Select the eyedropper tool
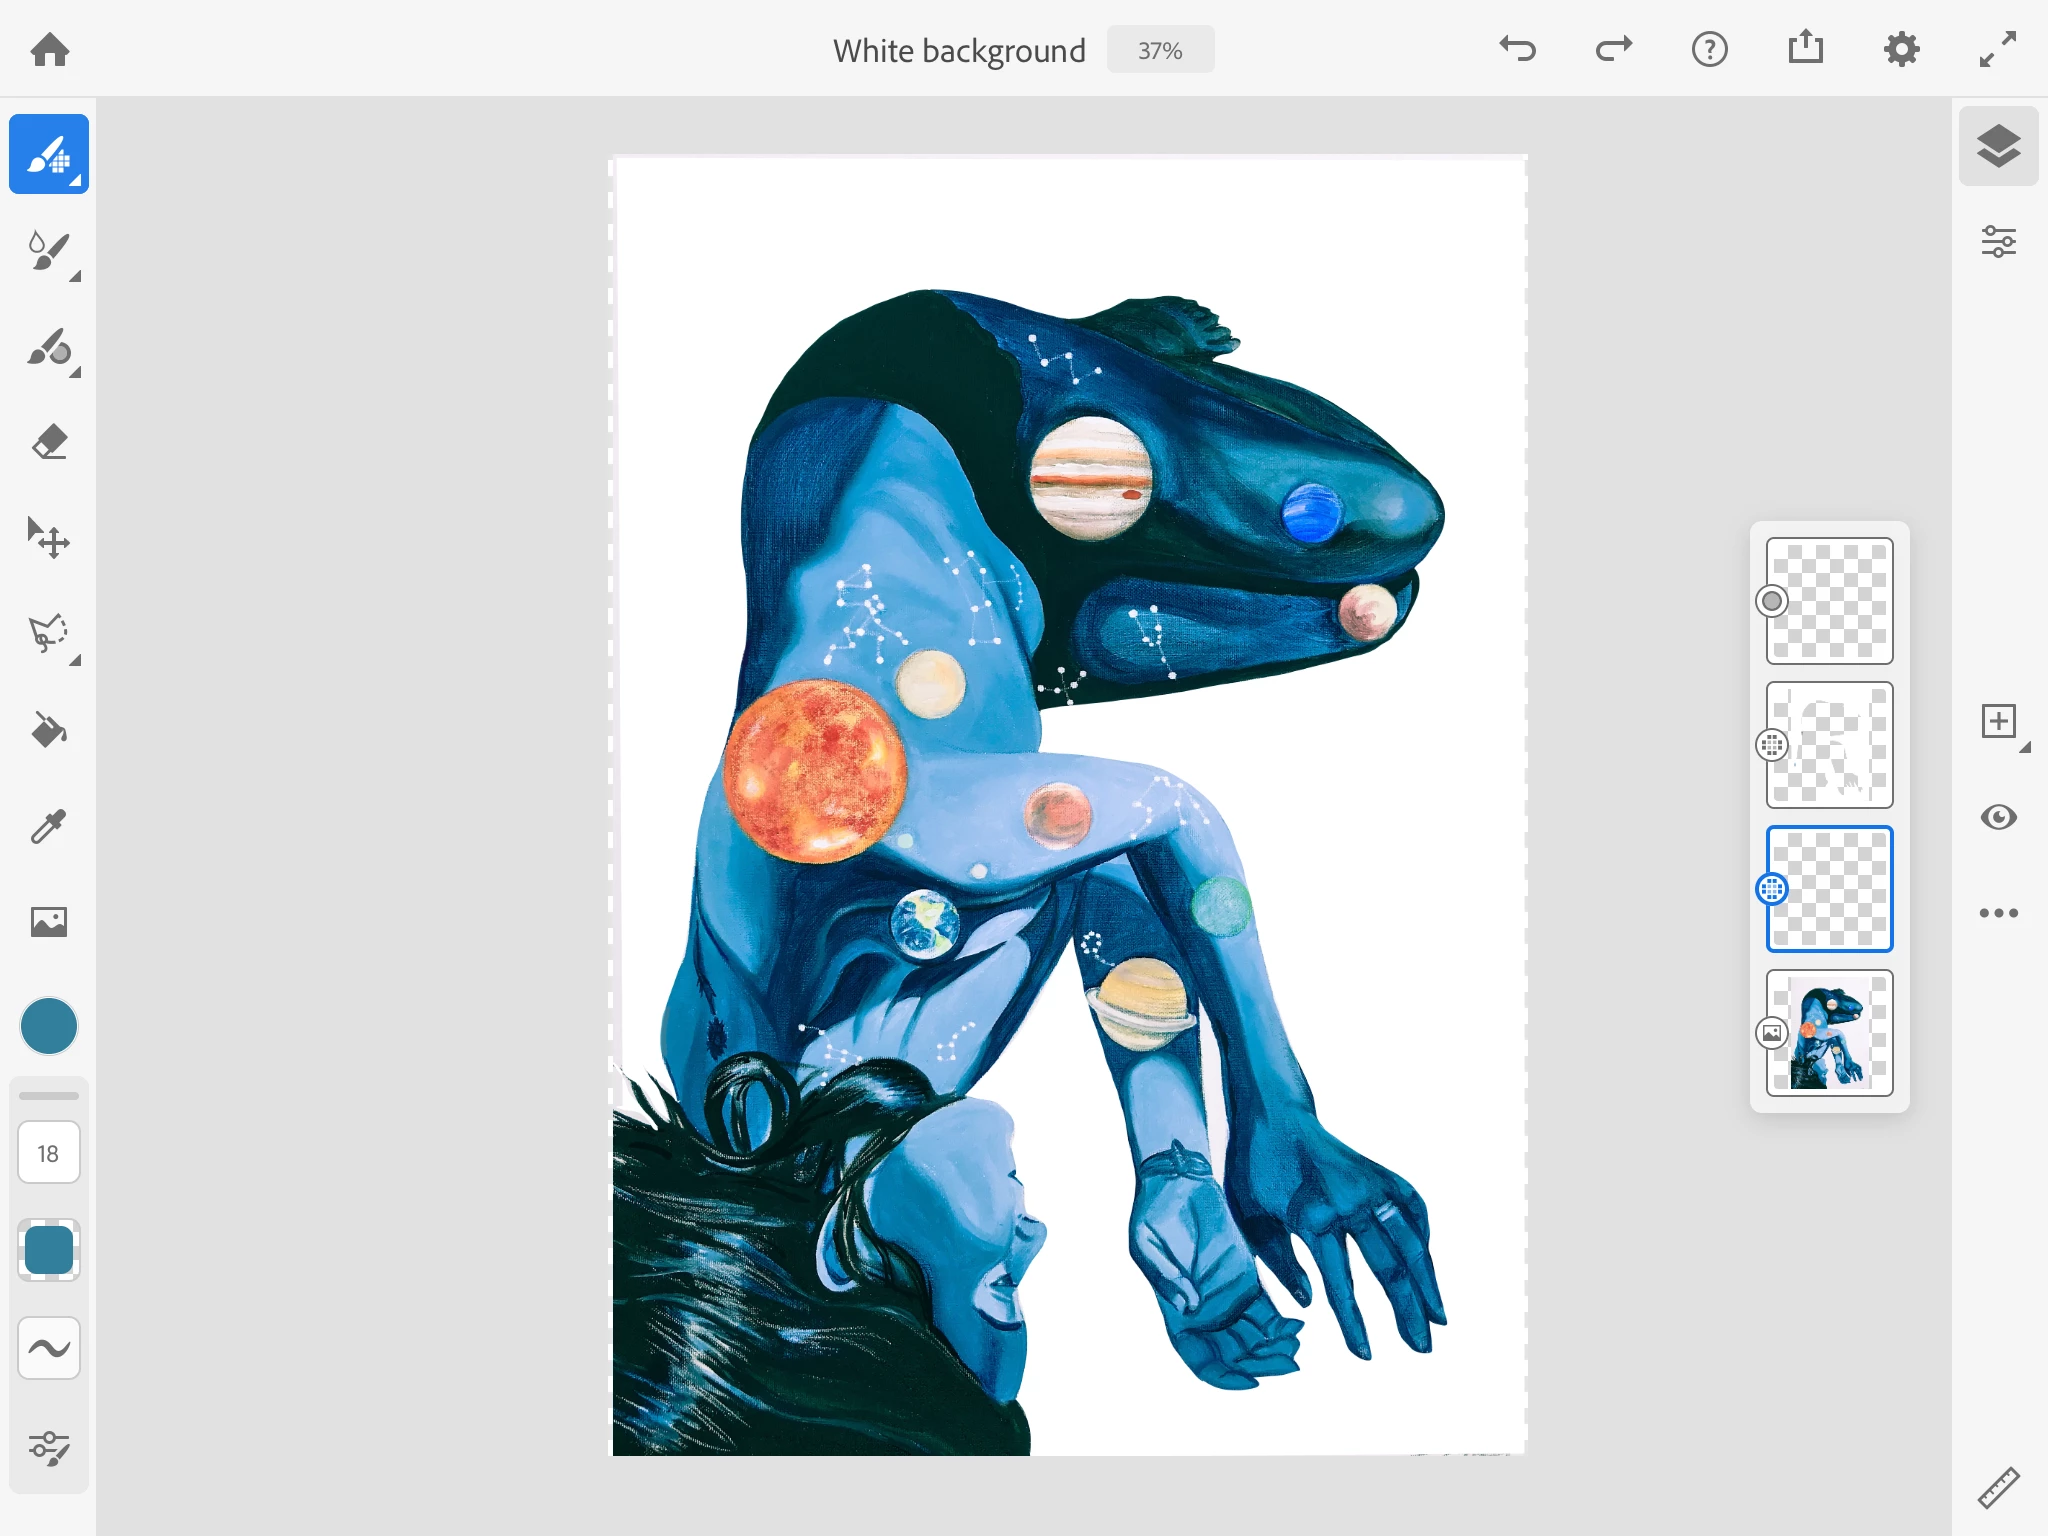2048x1536 pixels. (x=48, y=826)
